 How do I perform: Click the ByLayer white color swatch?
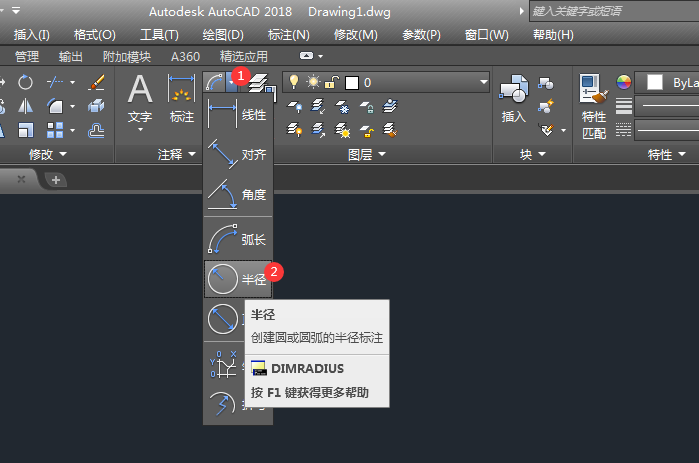click(x=655, y=82)
